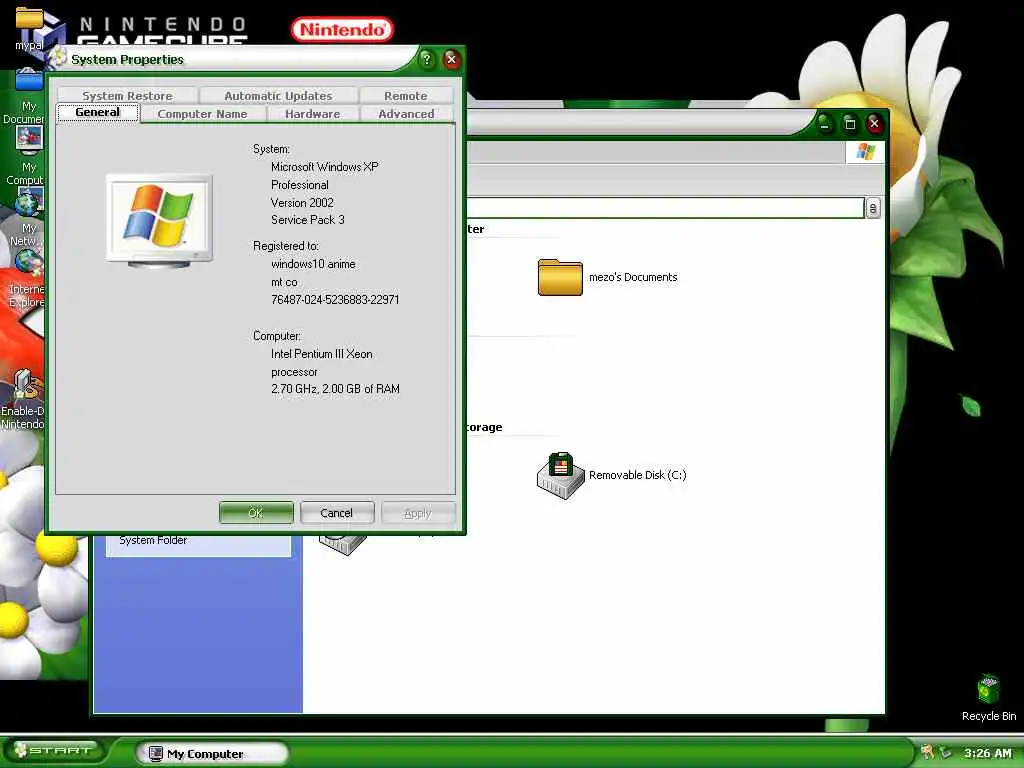Click the Apply button

coord(418,513)
